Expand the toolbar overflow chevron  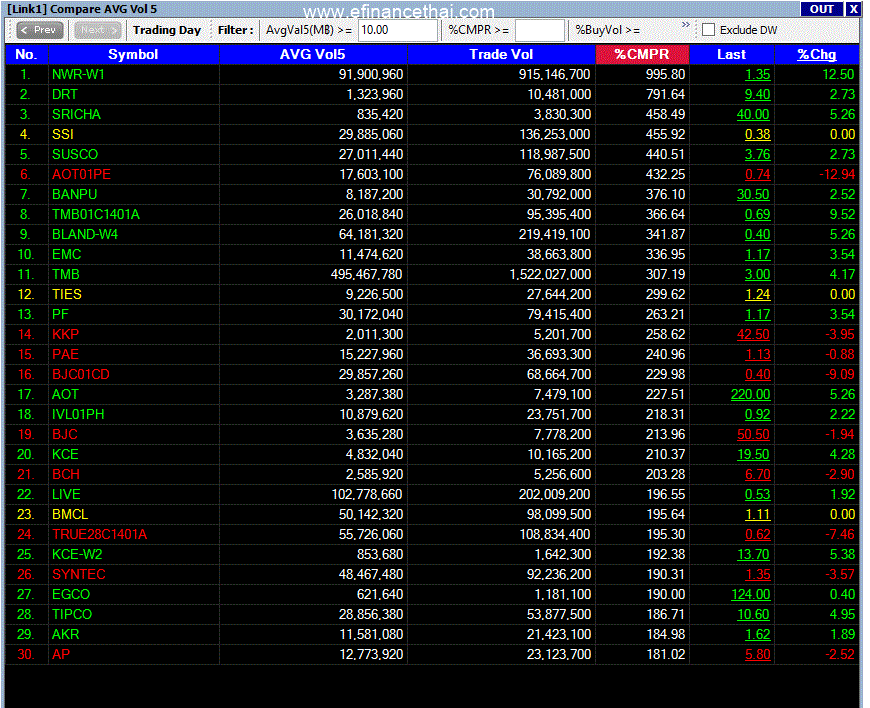pyautogui.click(x=685, y=24)
